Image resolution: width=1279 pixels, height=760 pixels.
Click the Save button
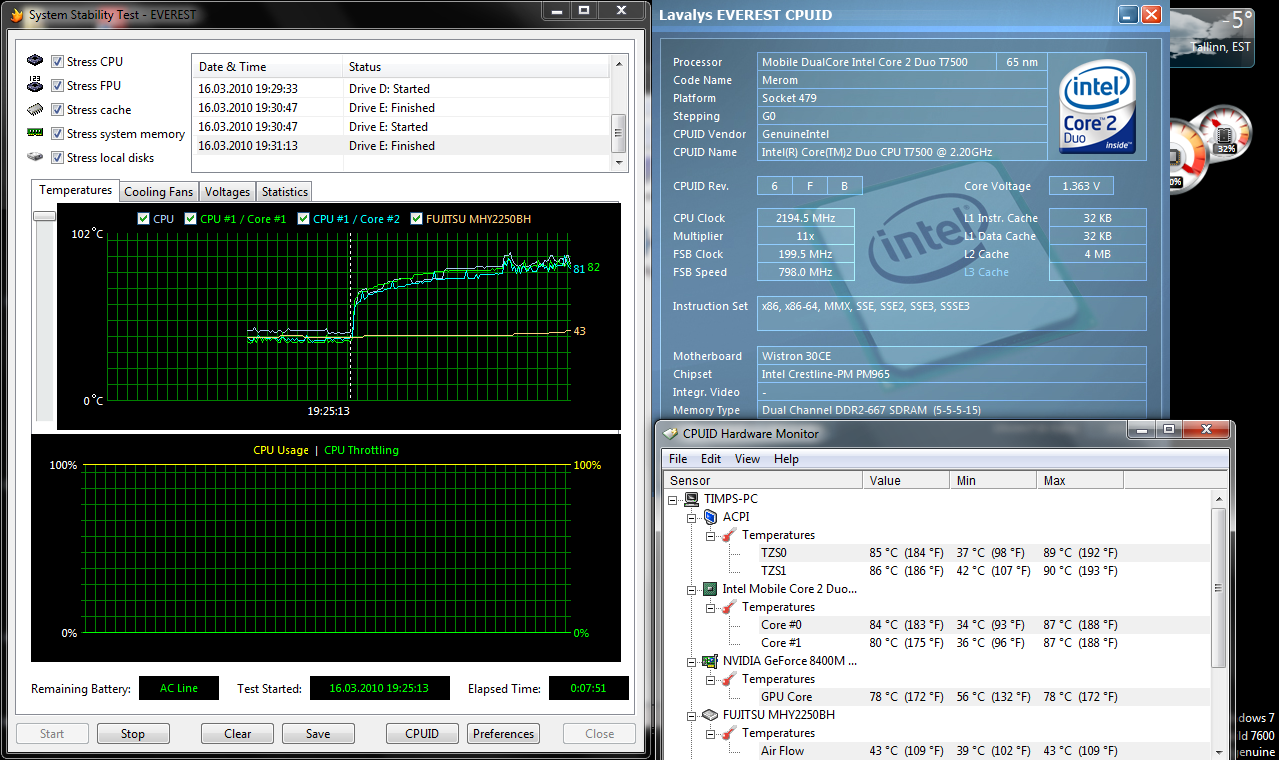pyautogui.click(x=318, y=734)
